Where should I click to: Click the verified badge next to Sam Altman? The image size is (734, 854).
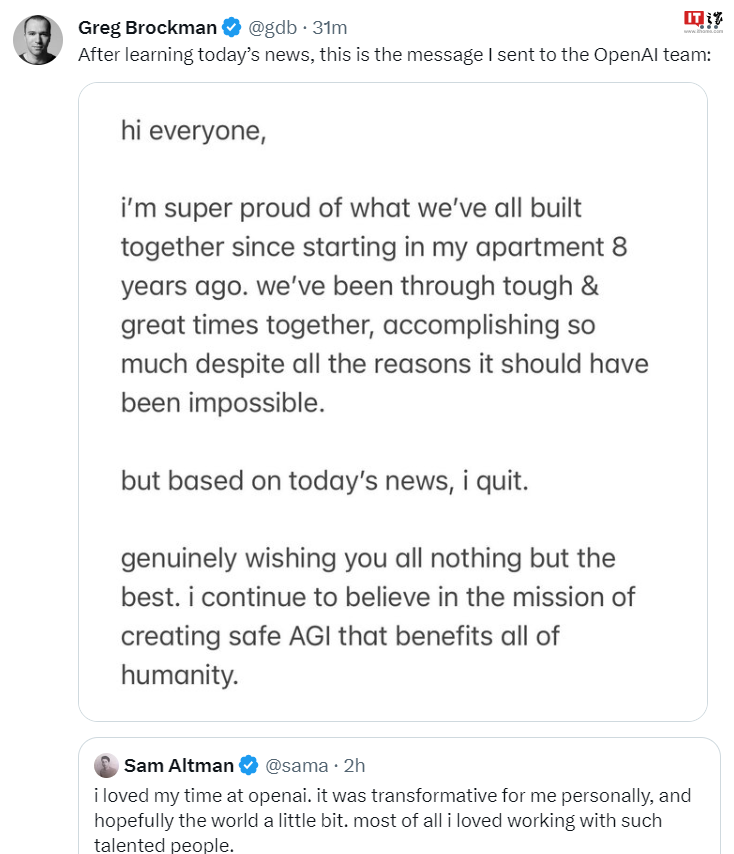[249, 766]
